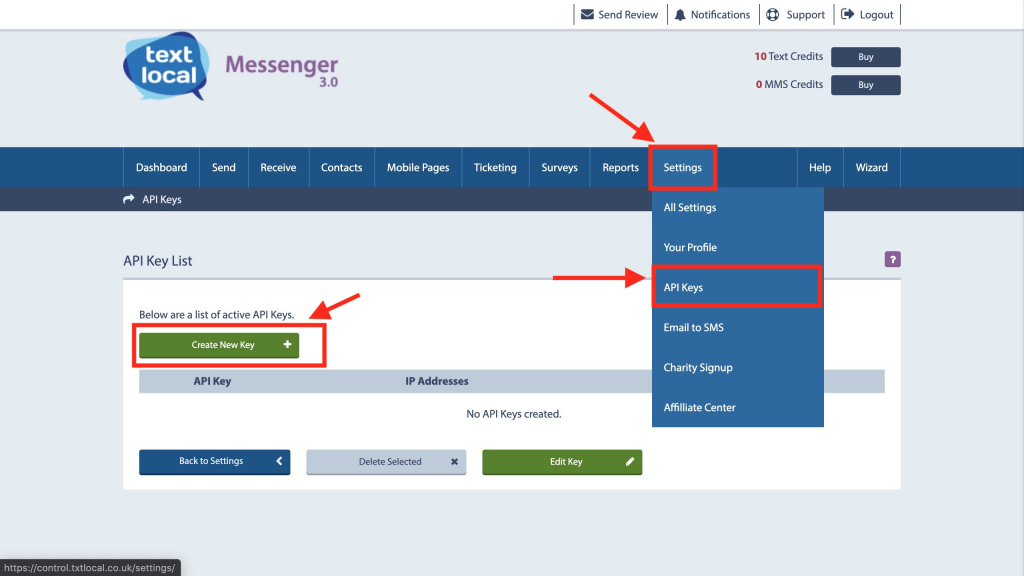This screenshot has width=1024, height=576.
Task: Click the Create New Key button
Action: [x=219, y=345]
